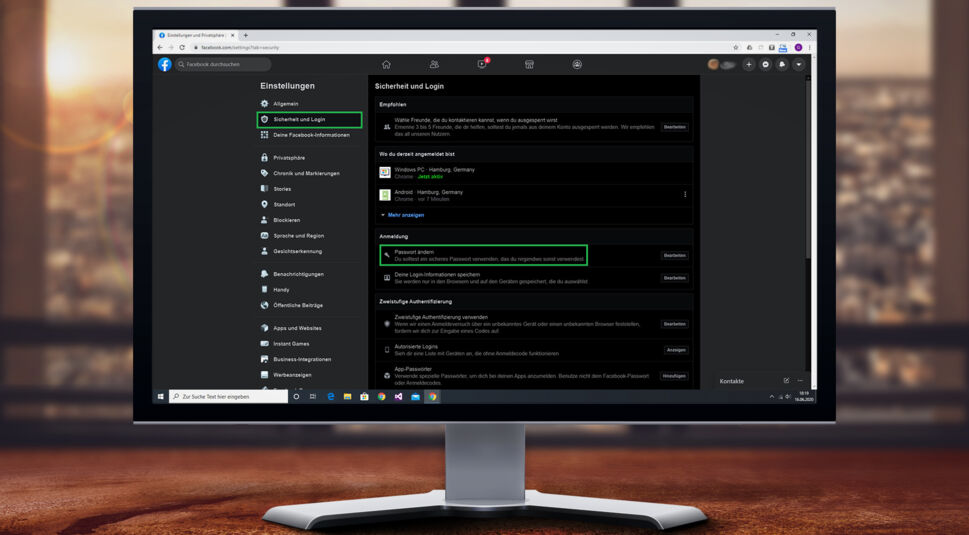This screenshot has width=969, height=535.
Task: Open a new tab with plus button
Action: (x=245, y=35)
